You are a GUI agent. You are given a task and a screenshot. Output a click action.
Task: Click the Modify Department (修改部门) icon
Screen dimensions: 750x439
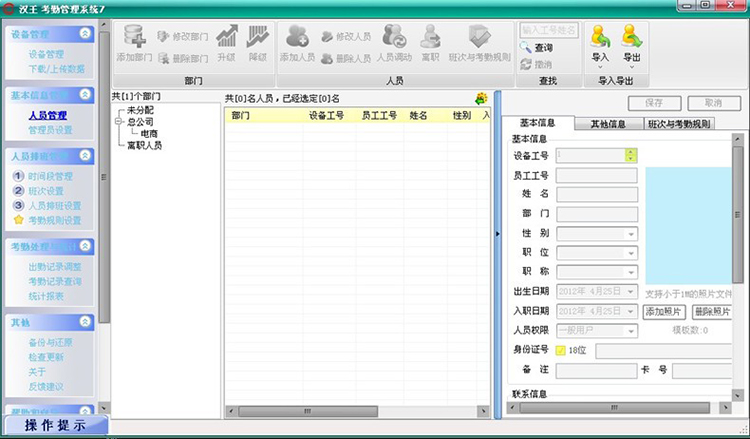pos(163,36)
